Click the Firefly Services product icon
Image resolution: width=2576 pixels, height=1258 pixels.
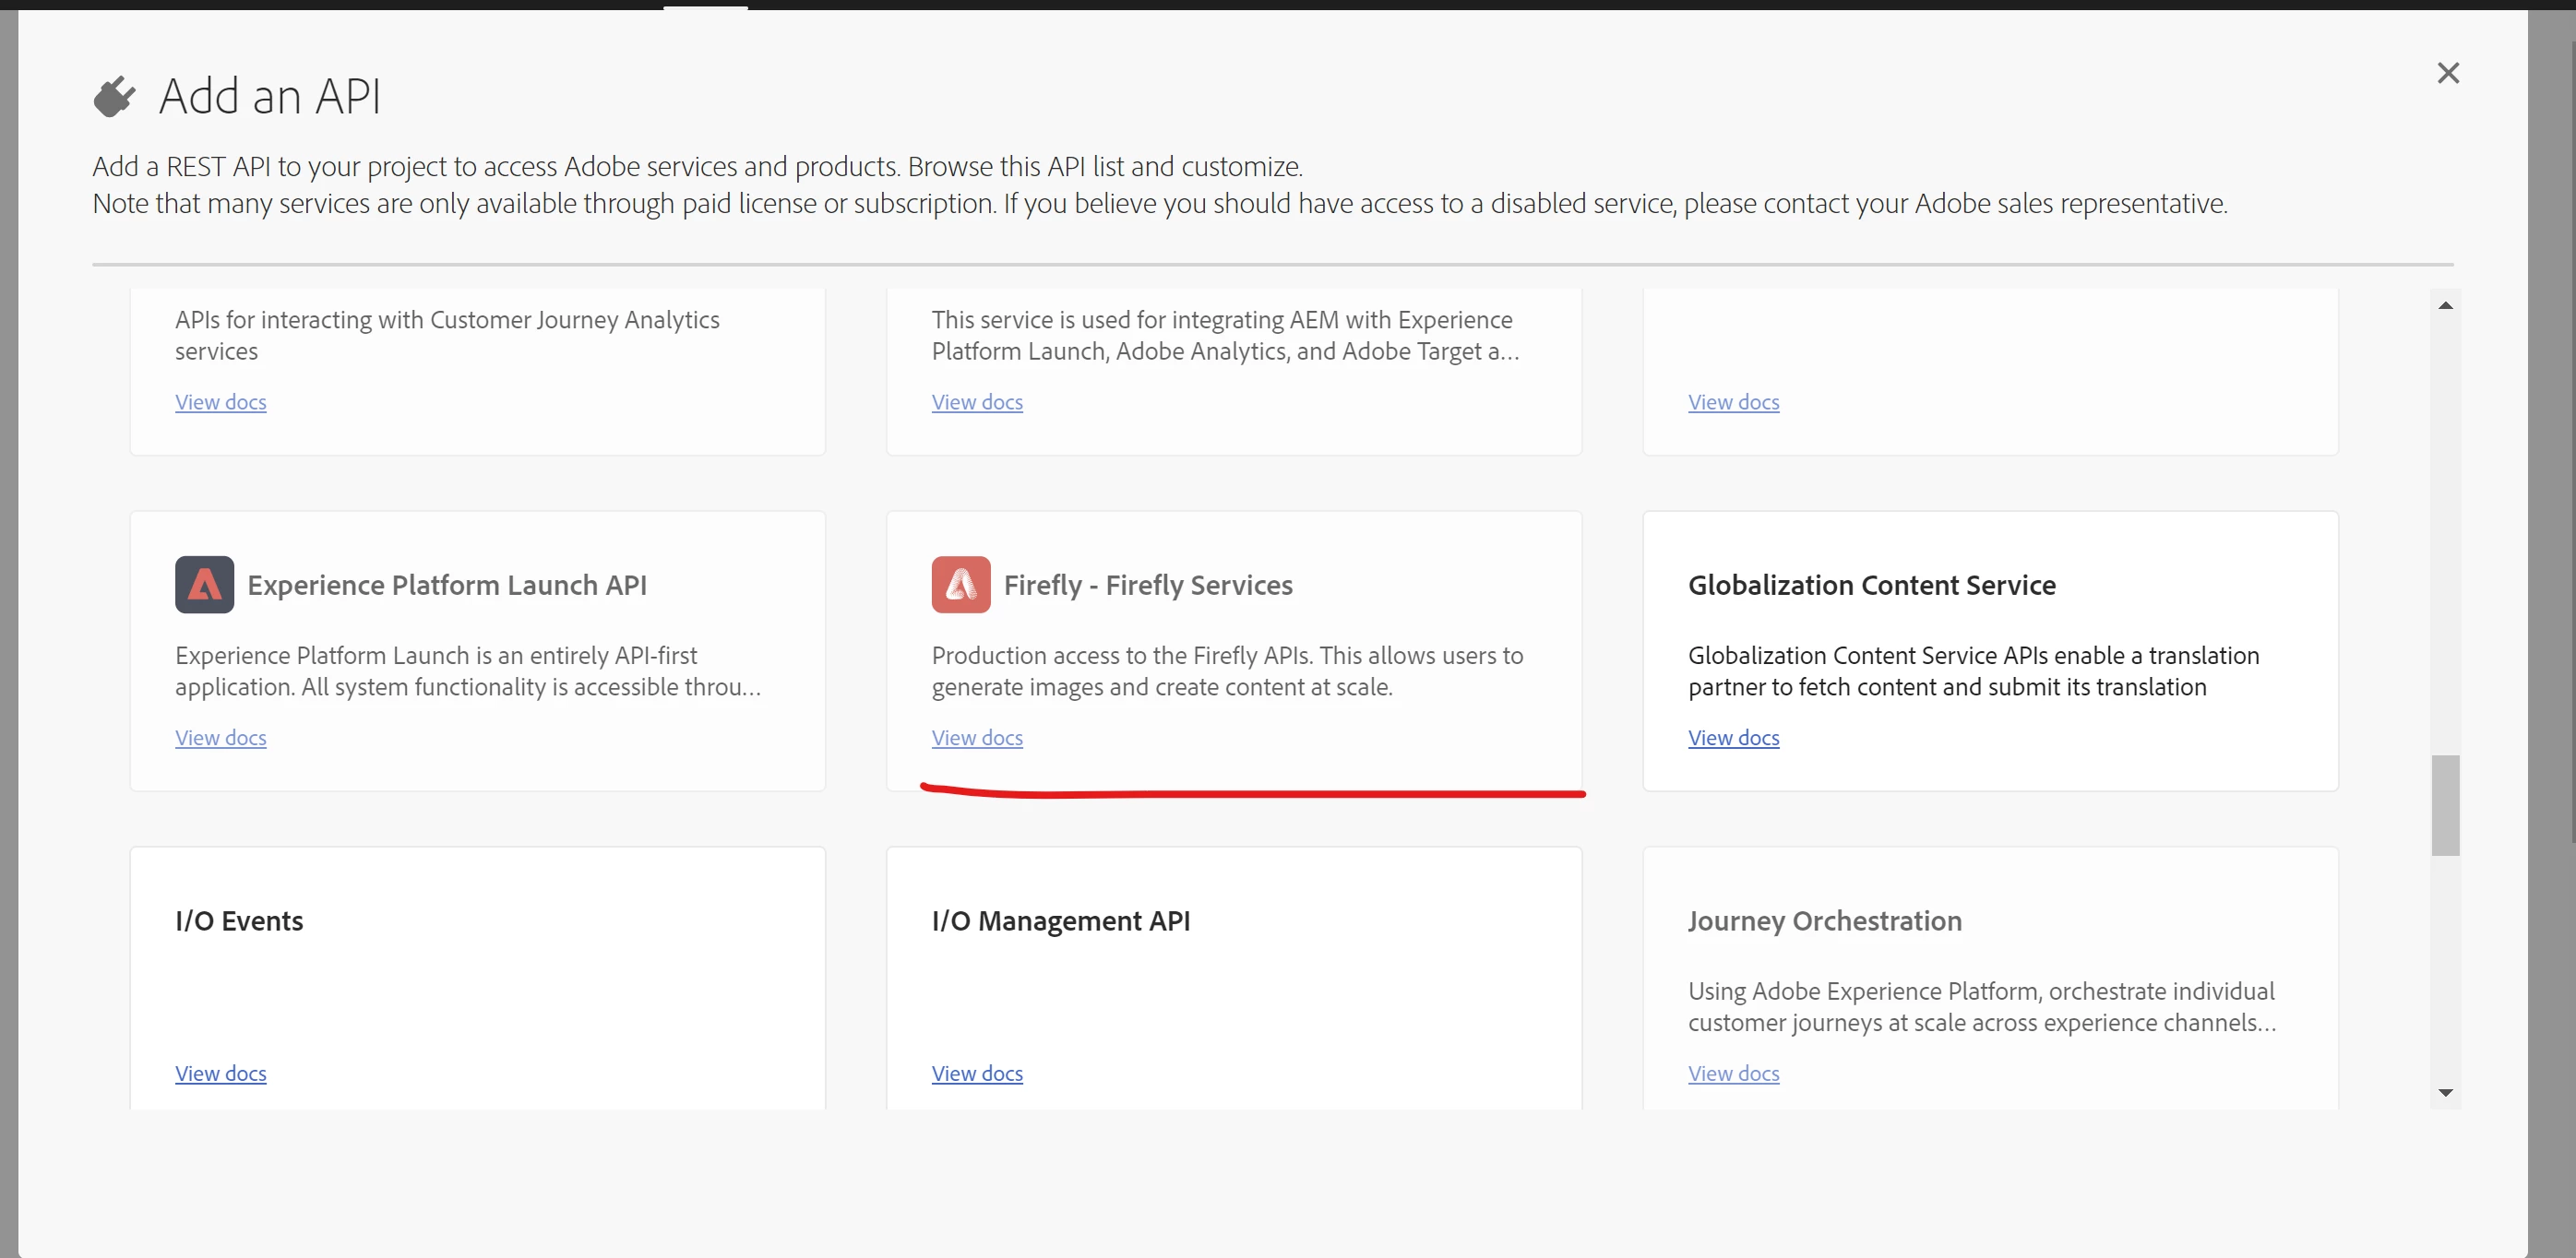(x=960, y=584)
